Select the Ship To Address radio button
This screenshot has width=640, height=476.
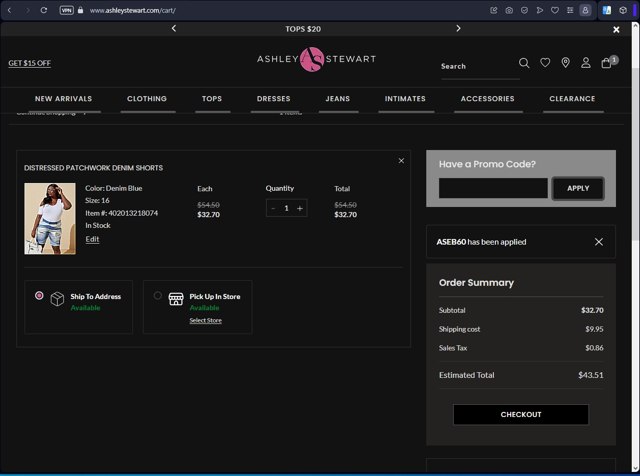(39, 295)
